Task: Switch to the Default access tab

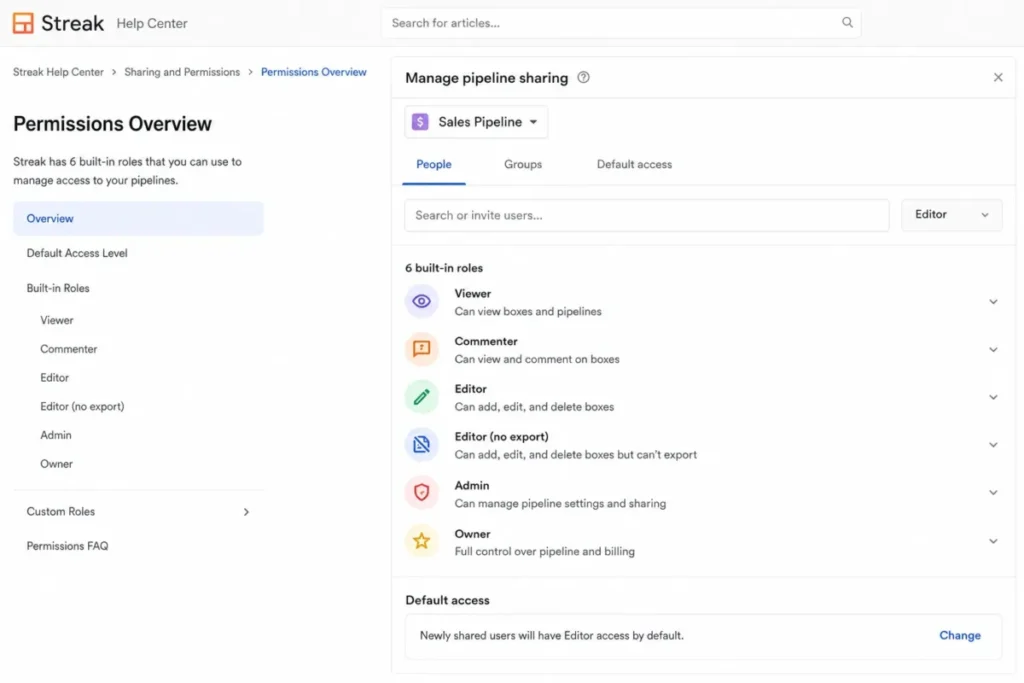Action: point(634,164)
